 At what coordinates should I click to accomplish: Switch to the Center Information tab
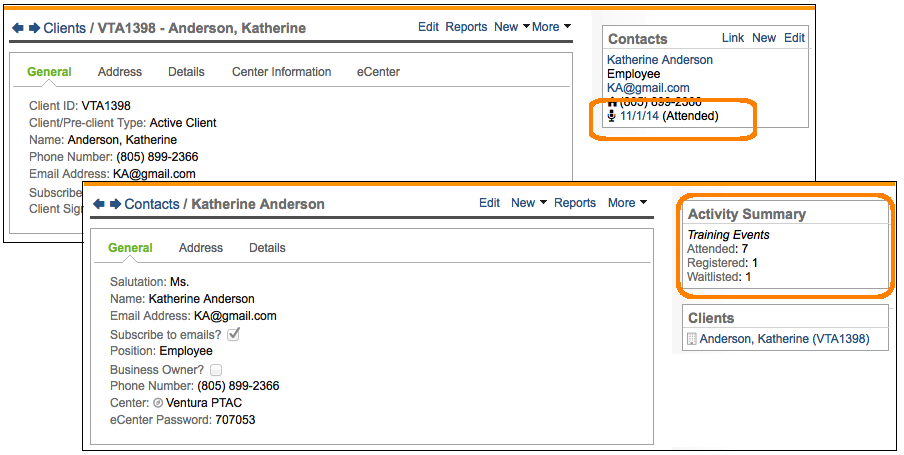coord(281,72)
